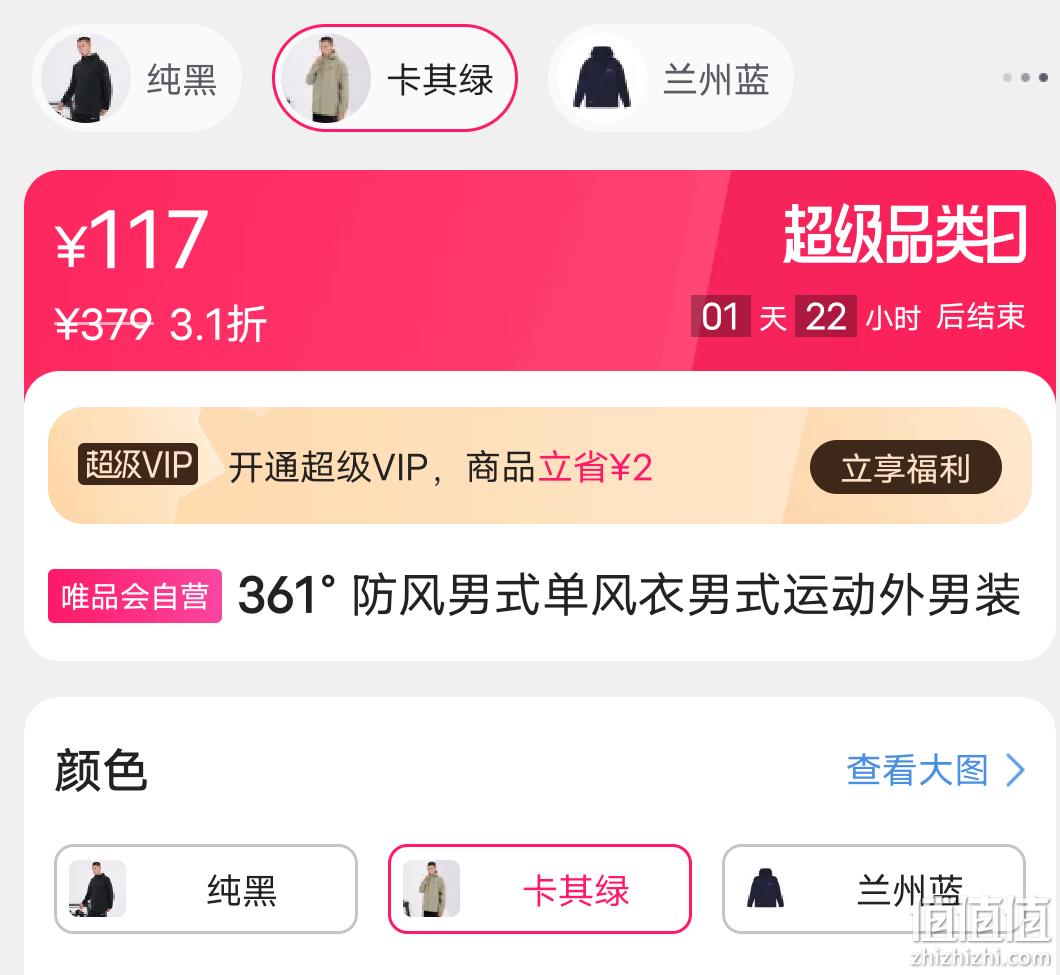The image size is (1060, 975).
Task: Click black jacket thumbnail in top pill
Action: pos(85,78)
